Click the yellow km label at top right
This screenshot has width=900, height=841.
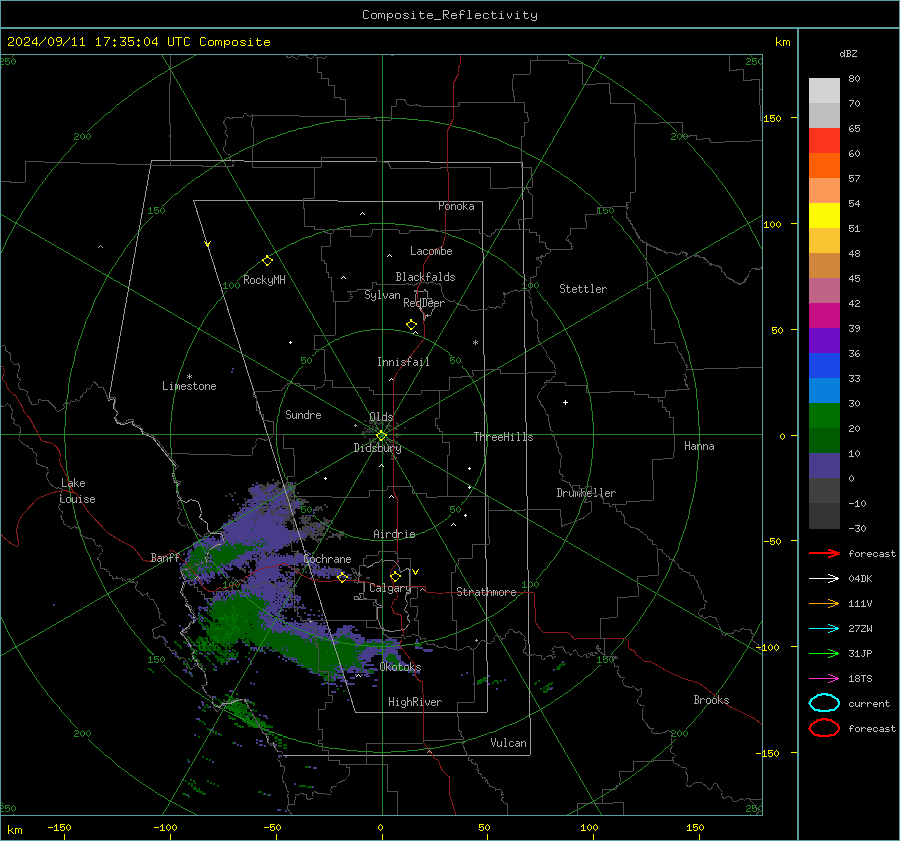(782, 42)
